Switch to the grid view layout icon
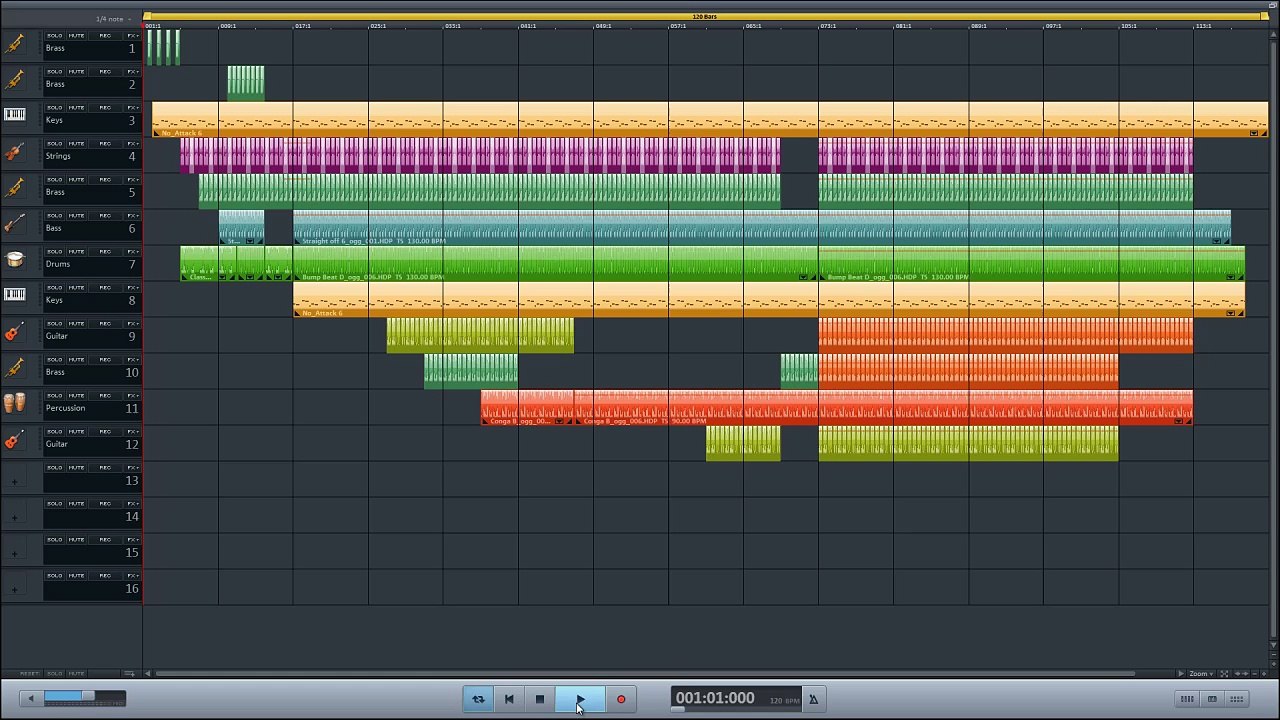This screenshot has height=720, width=1280. [1237, 699]
